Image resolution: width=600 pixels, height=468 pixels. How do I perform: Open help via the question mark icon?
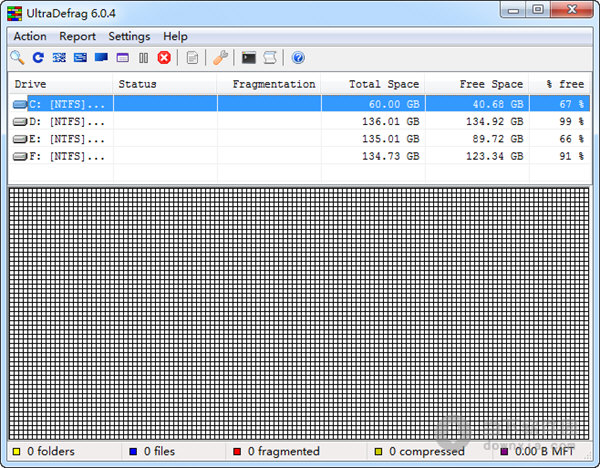298,58
